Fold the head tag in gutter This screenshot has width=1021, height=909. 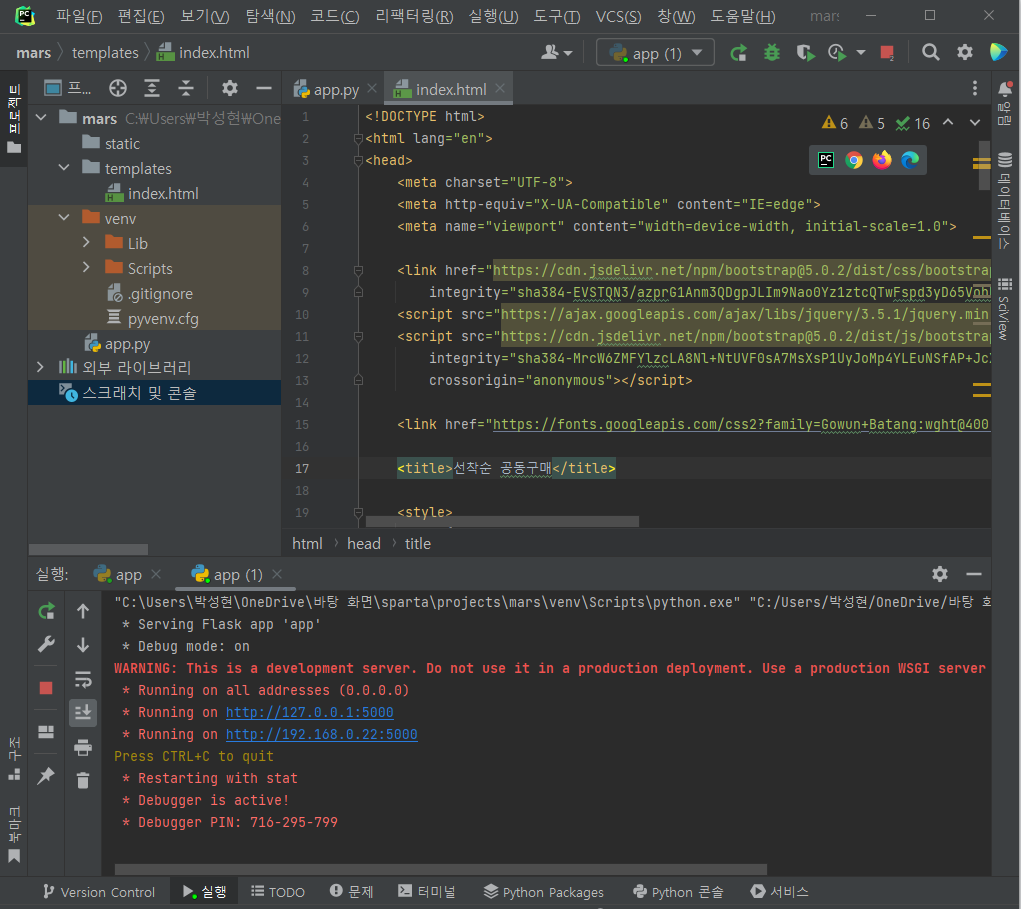point(358,160)
